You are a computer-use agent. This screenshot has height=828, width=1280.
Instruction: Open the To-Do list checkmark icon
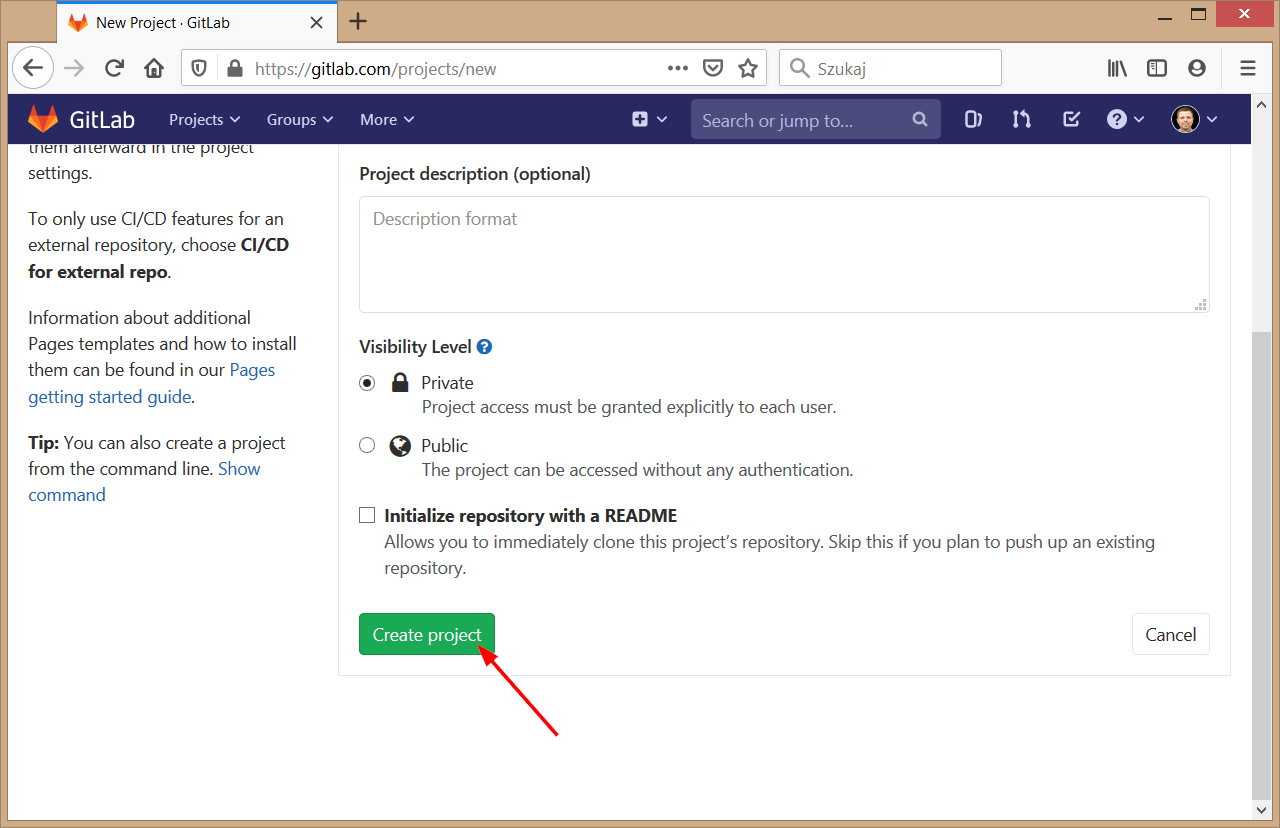1071,119
